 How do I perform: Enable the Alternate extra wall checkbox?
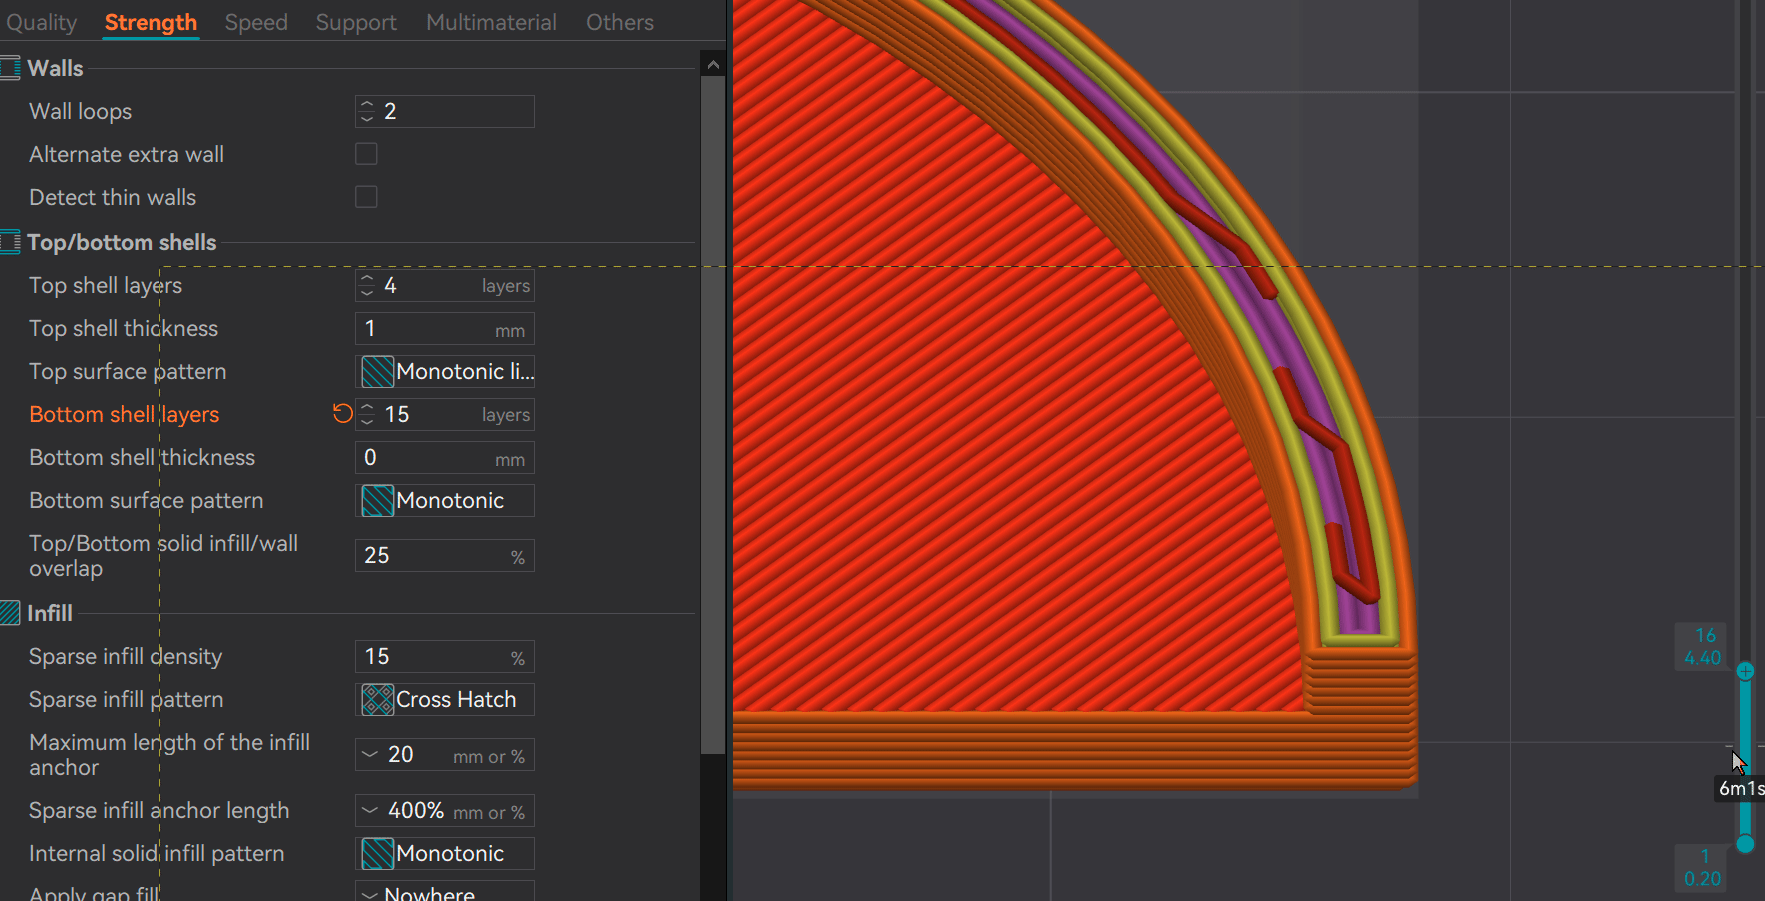367,154
